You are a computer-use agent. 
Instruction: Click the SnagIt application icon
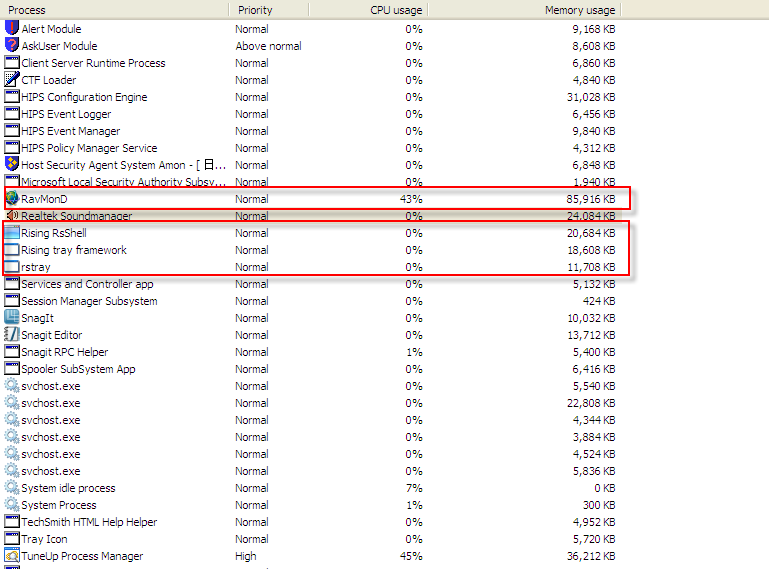[x=12, y=317]
